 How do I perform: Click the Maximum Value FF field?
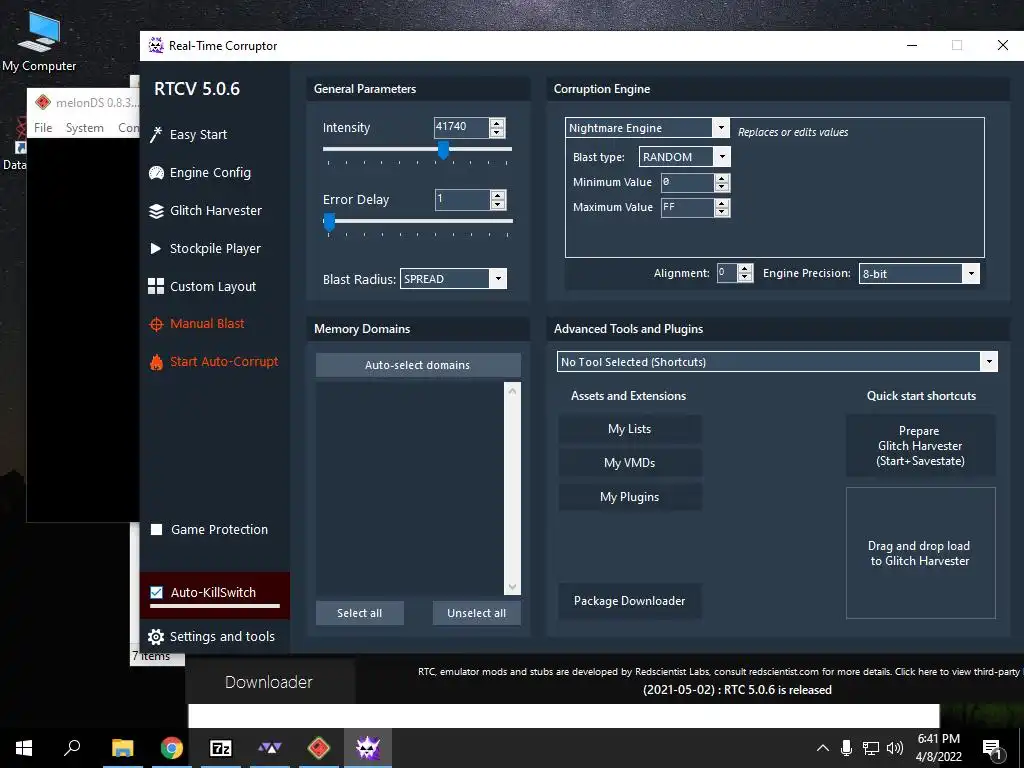(x=688, y=208)
